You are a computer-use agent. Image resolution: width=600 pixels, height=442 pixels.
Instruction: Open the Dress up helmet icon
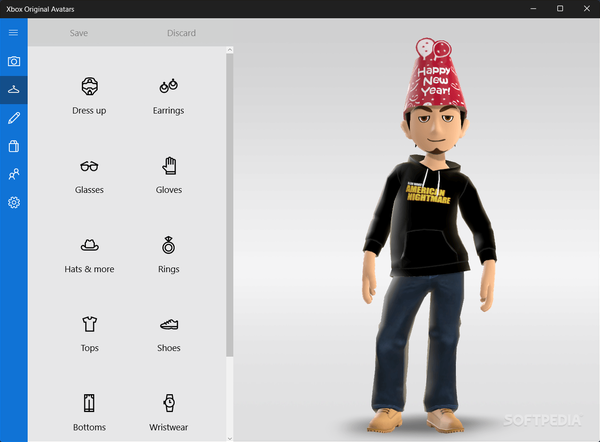coord(90,86)
